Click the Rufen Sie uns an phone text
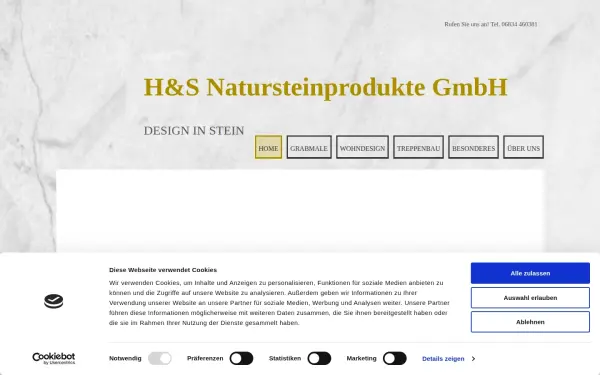Viewport: 600px width, 375px height. pos(491,24)
